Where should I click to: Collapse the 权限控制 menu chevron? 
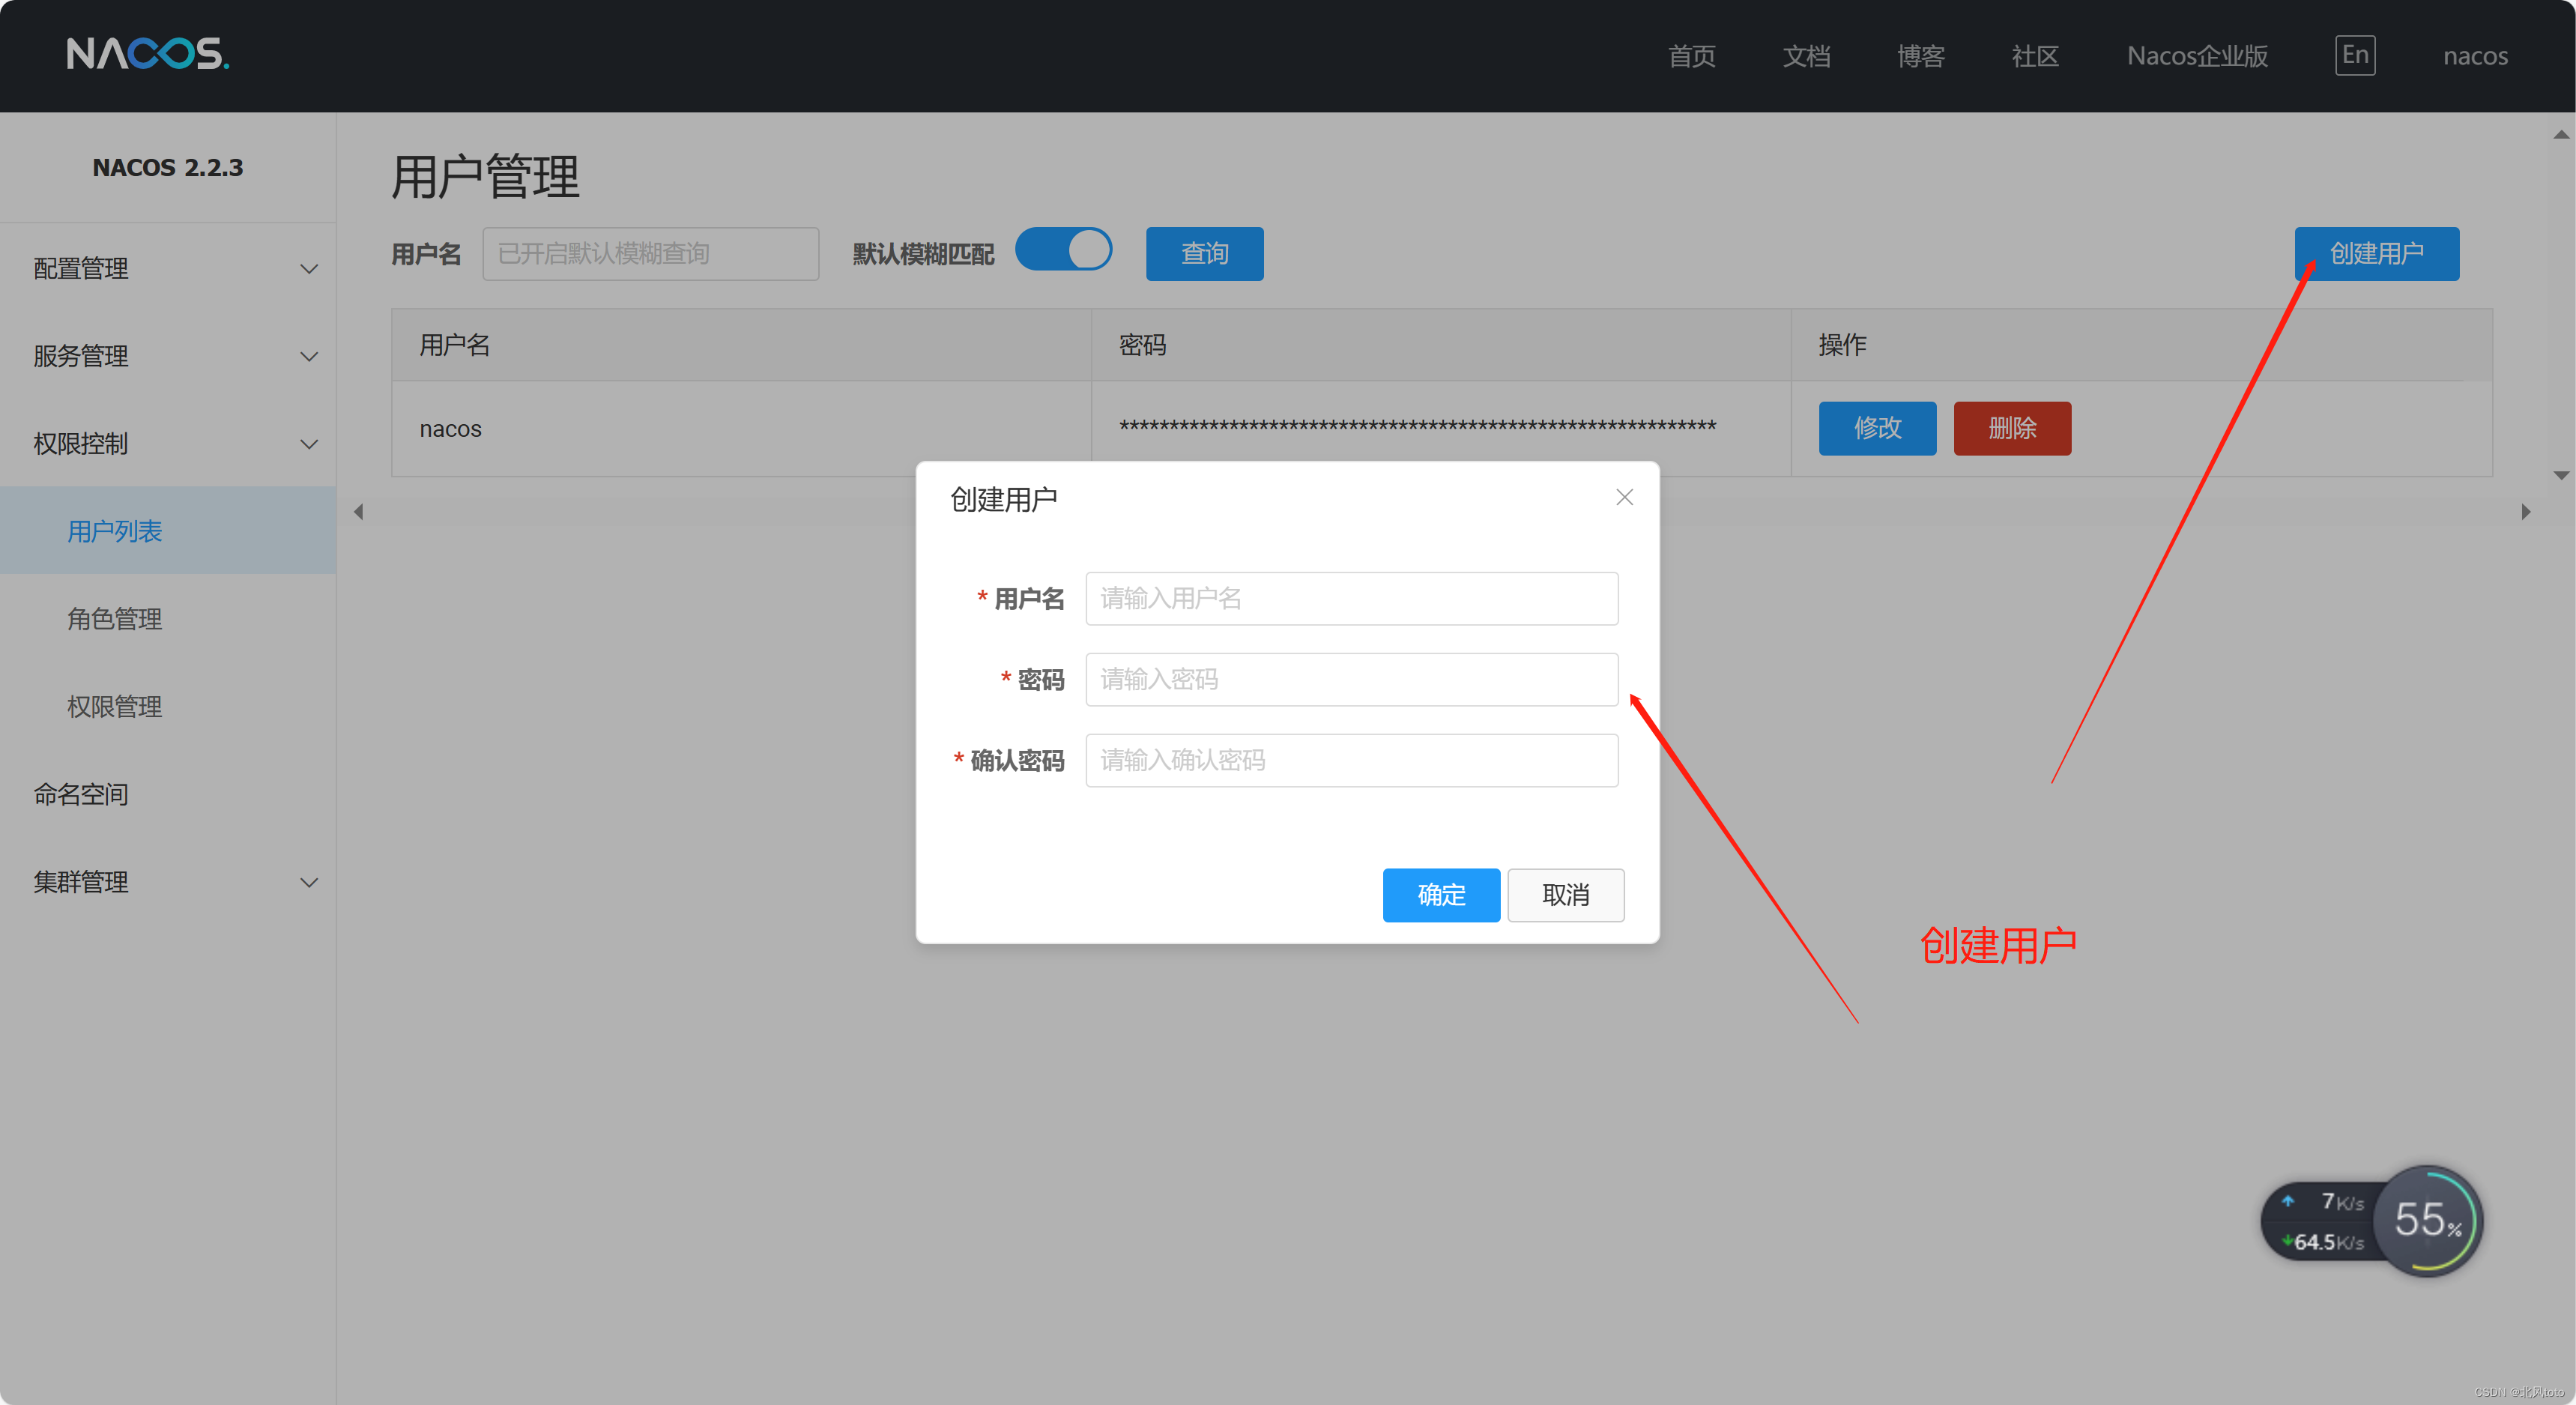pos(309,444)
